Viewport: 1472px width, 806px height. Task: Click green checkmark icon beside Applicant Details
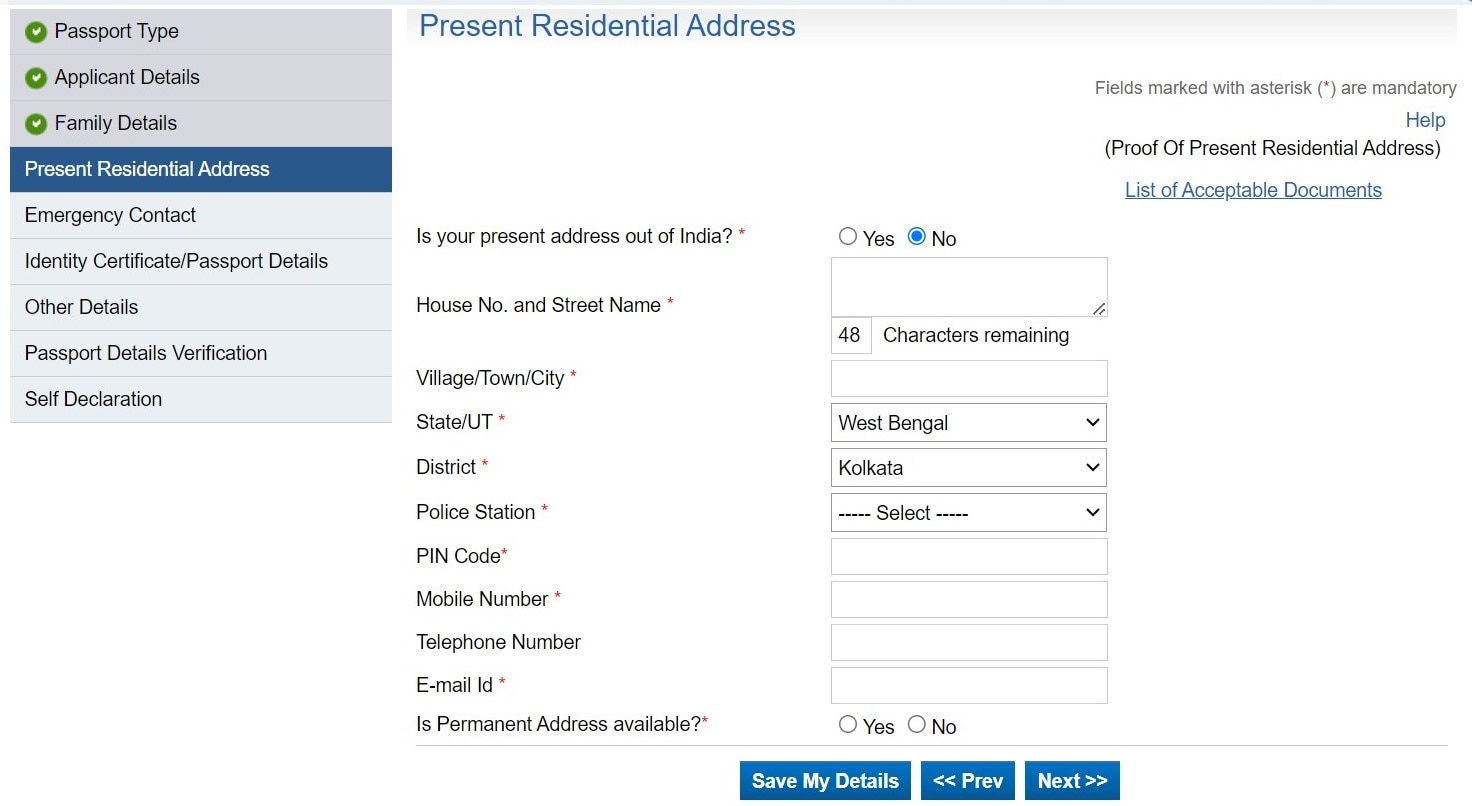[x=36, y=78]
